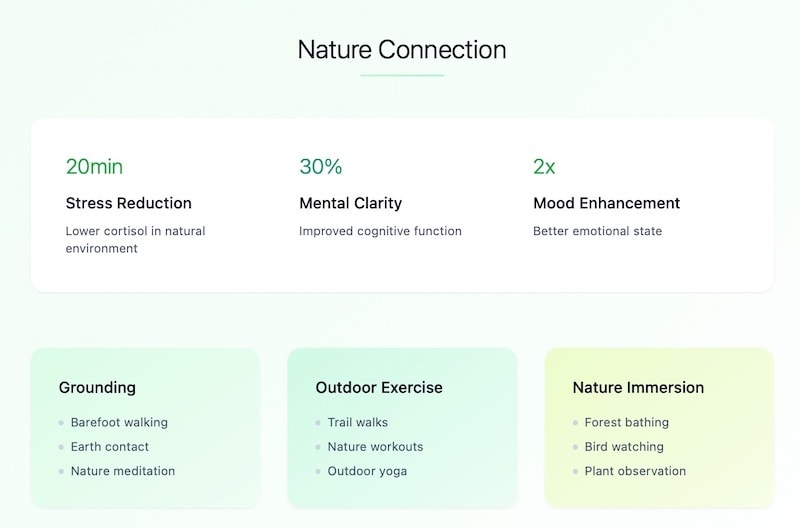800x528 pixels.
Task: Click the 2x statistic value
Action: click(545, 167)
